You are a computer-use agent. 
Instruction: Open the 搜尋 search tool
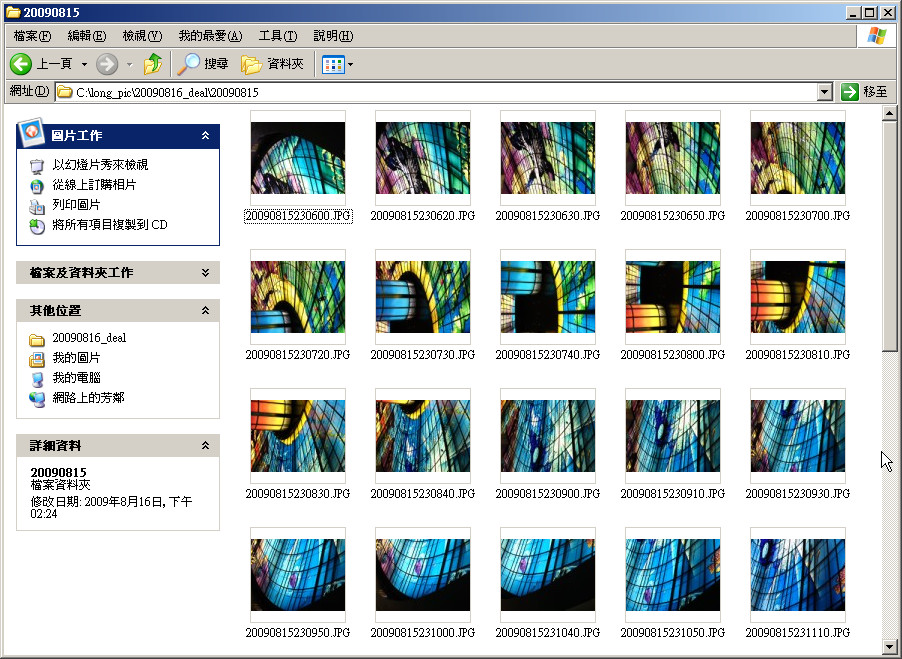tap(202, 64)
